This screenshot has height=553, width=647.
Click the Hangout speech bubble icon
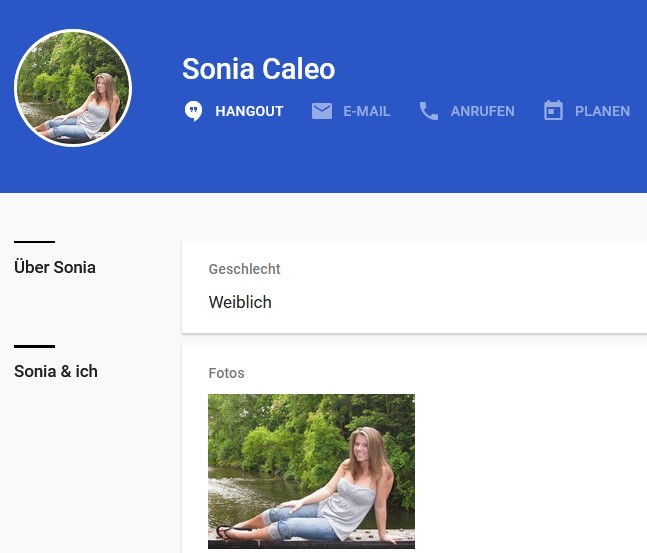click(x=194, y=111)
